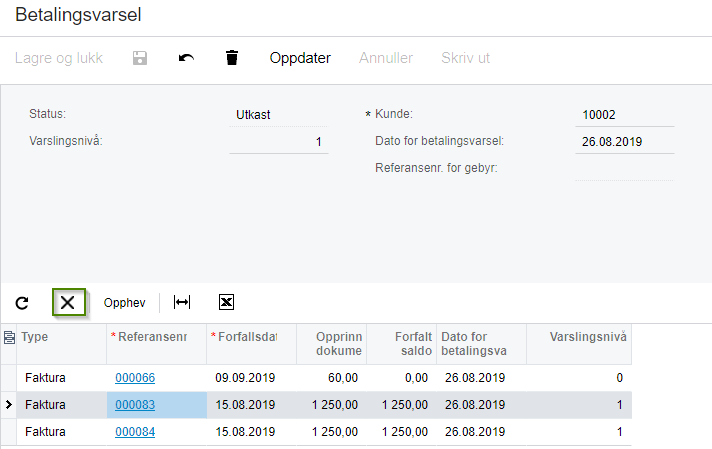The width and height of the screenshot is (712, 449).
Task: Click the 0,00 balance cell
Action: pos(402,378)
